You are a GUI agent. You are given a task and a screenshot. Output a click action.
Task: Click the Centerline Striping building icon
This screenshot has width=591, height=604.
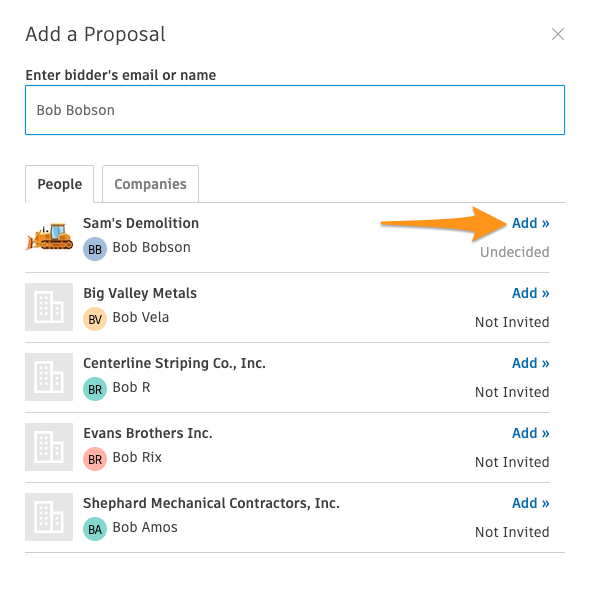click(x=49, y=377)
